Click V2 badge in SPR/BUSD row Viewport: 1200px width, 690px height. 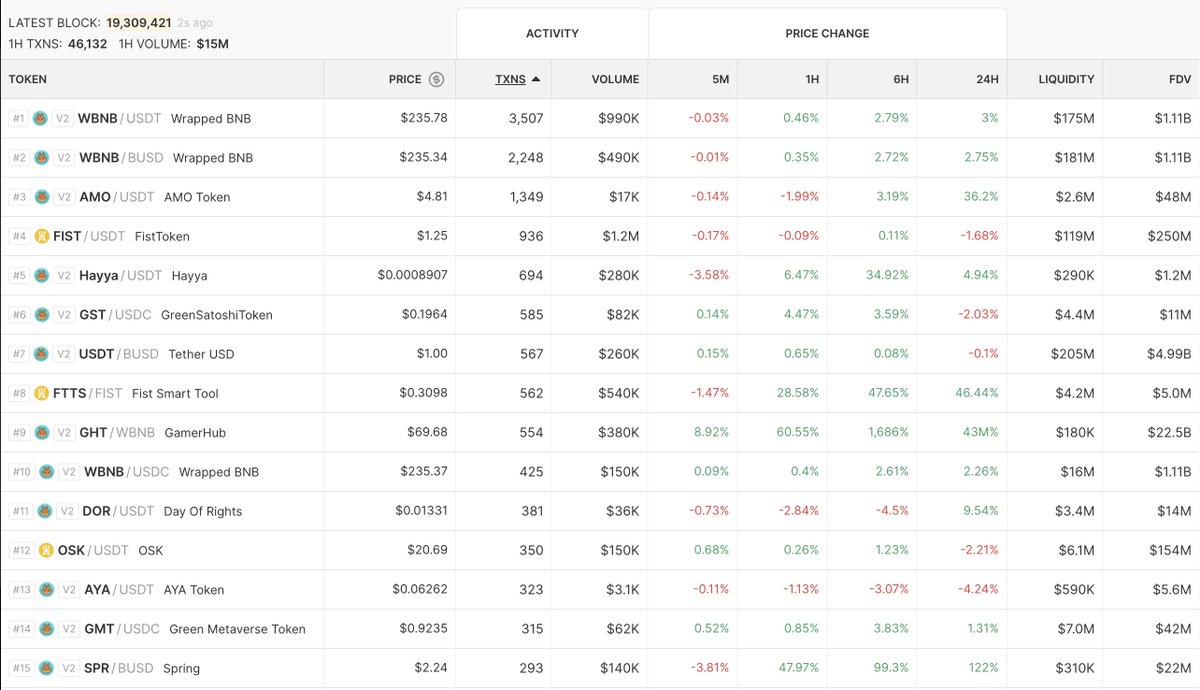pyautogui.click(x=68, y=668)
